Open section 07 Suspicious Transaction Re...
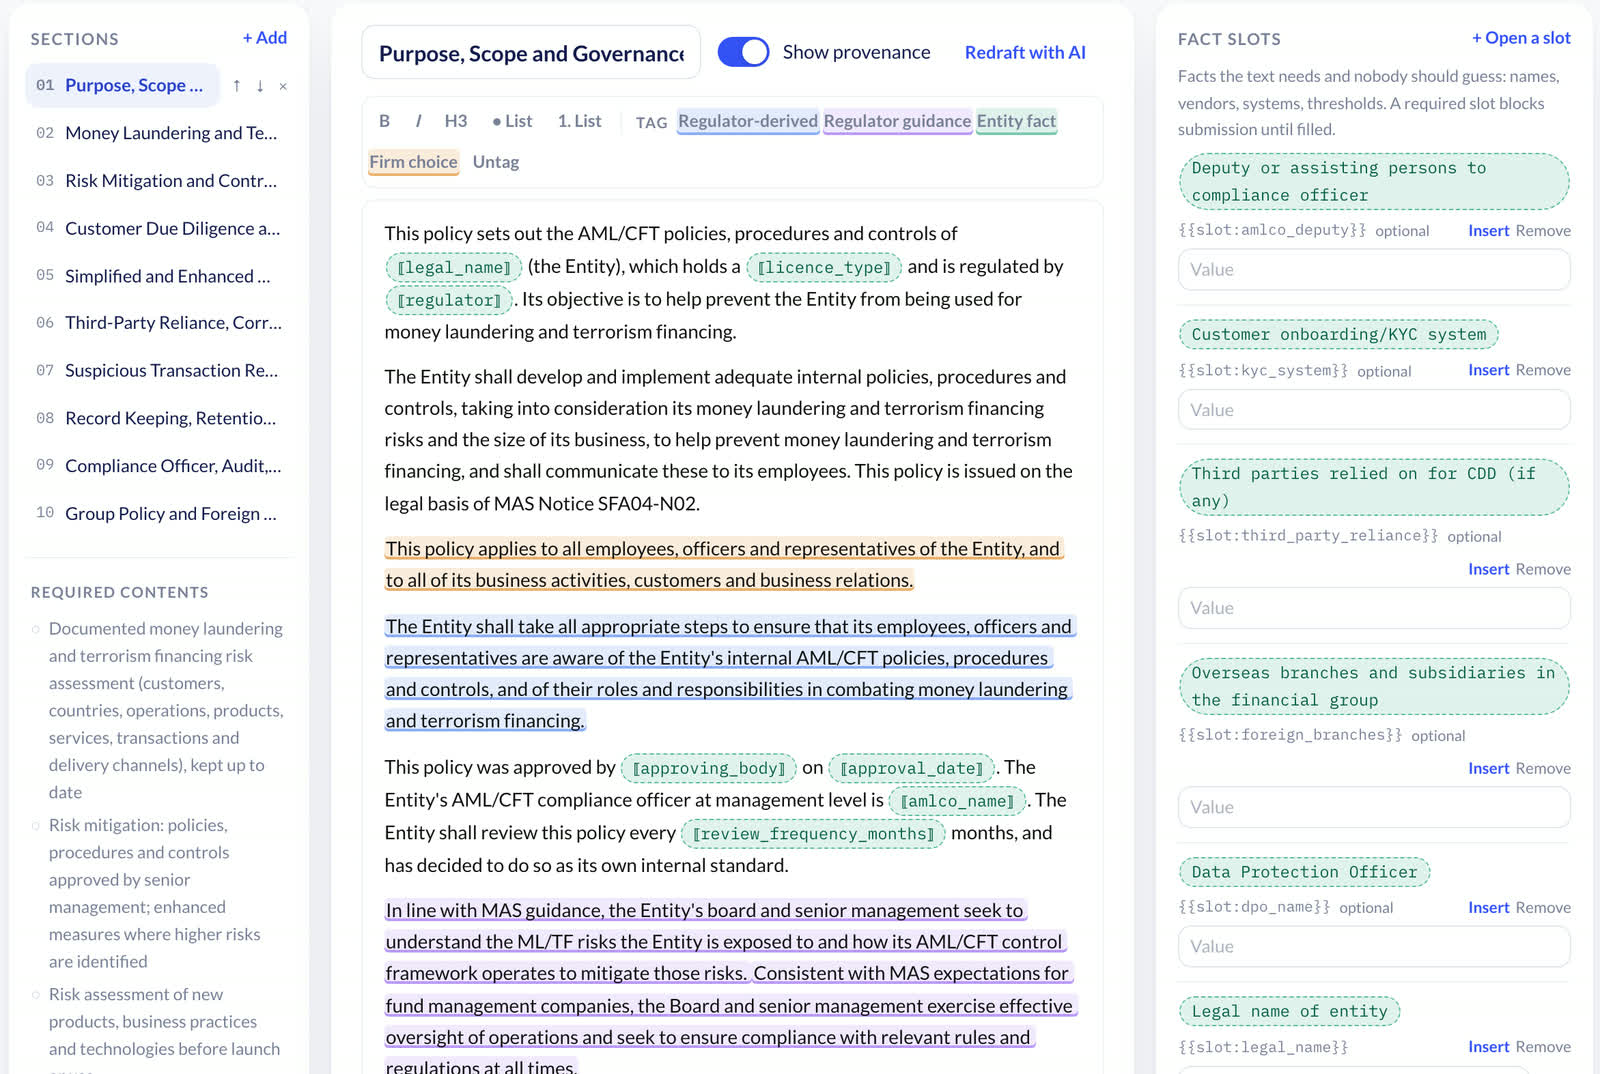Screen dimensions: 1600x1074 (159, 371)
